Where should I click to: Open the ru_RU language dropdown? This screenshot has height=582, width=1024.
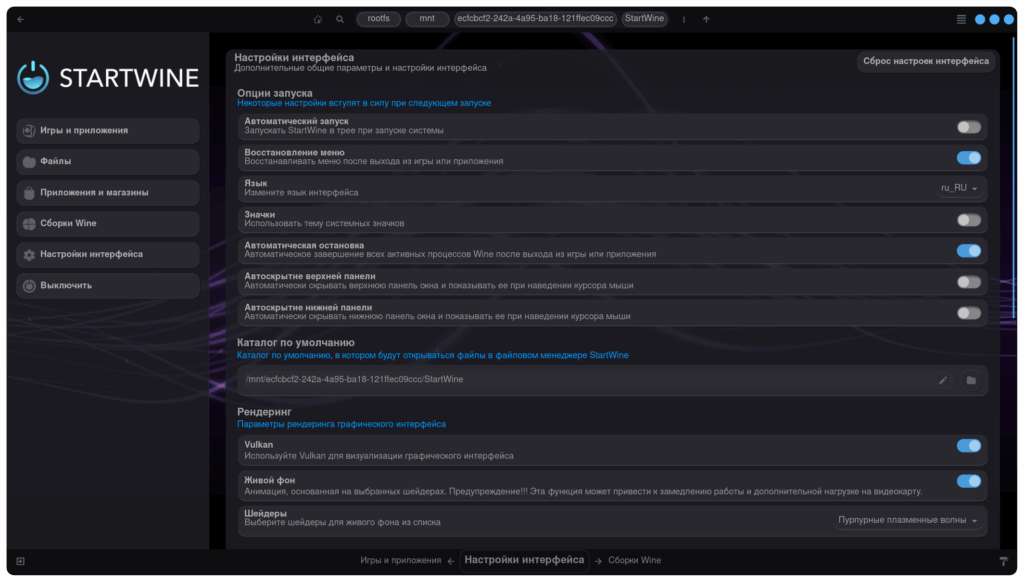959,188
